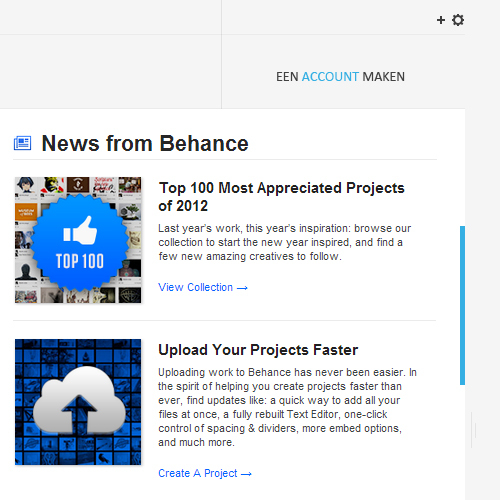Click the cloud upload icon on the blue image
500x500 pixels.
[79, 400]
